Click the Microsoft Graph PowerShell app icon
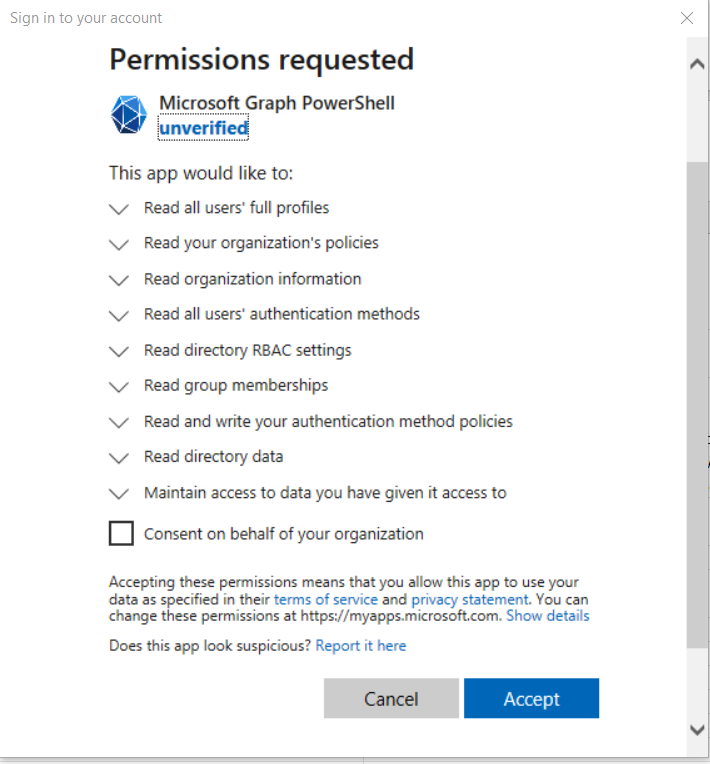Screen dimensions: 710x764 (129, 115)
